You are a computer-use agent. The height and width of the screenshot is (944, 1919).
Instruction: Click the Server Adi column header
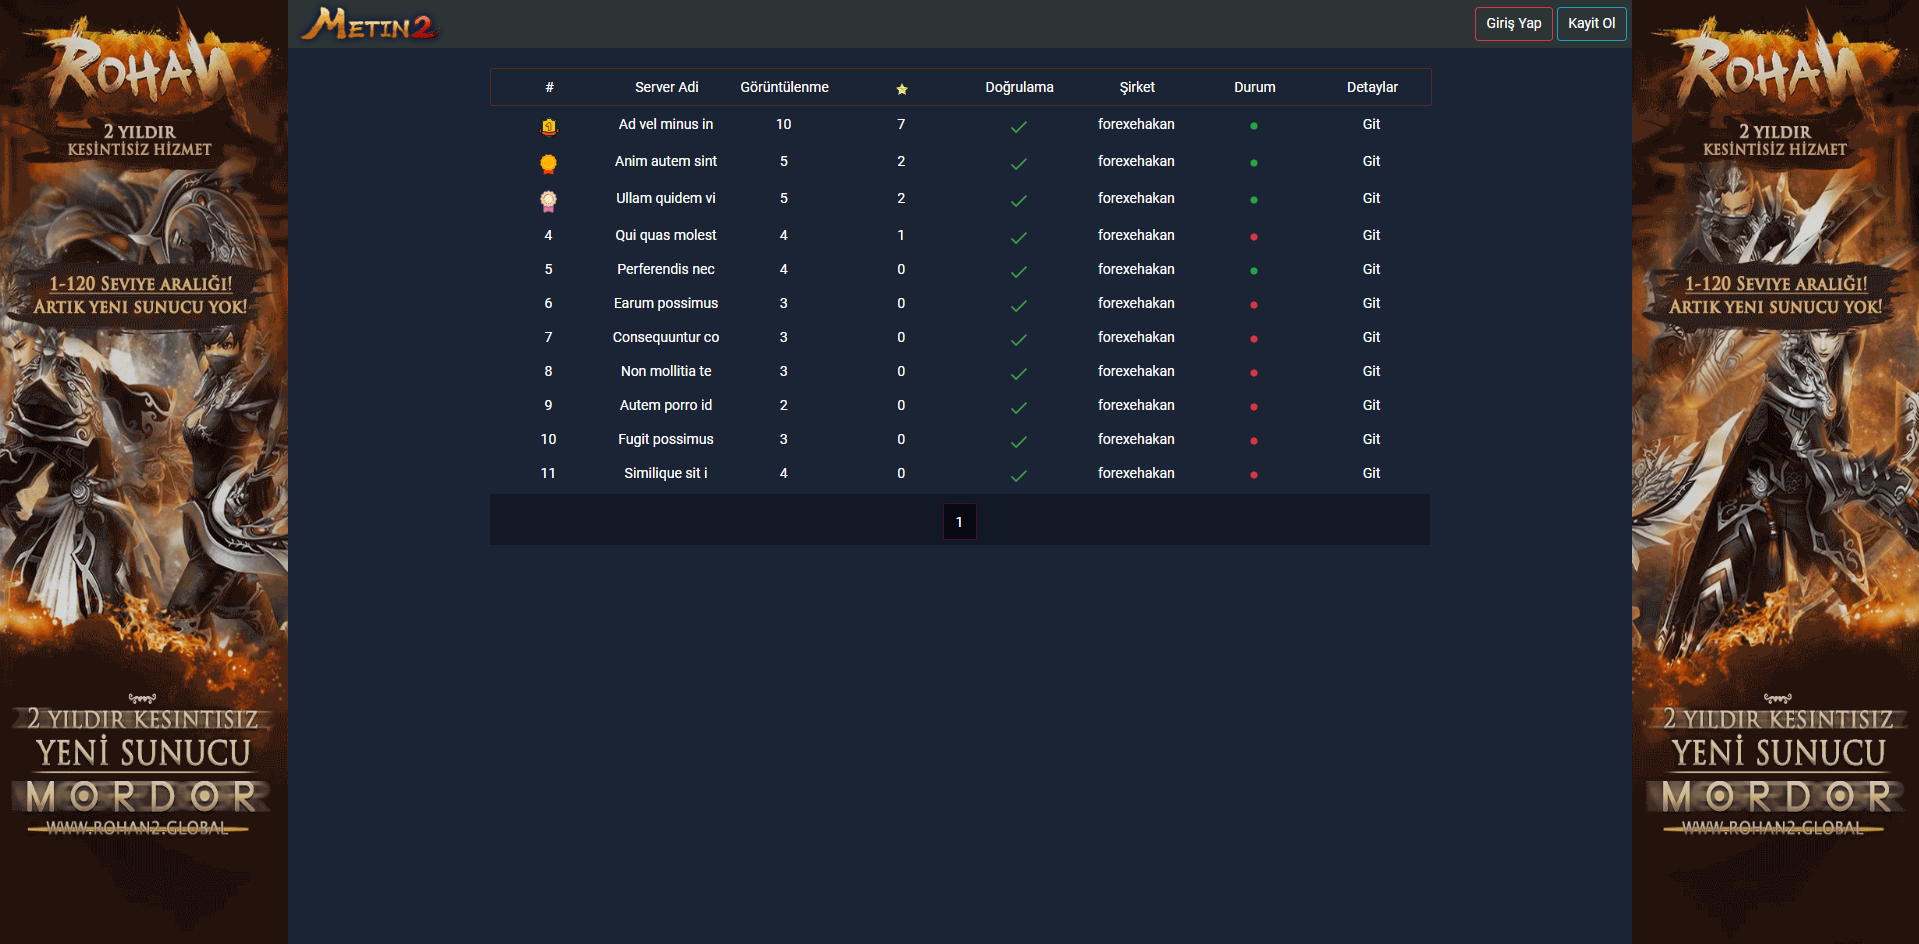point(667,87)
